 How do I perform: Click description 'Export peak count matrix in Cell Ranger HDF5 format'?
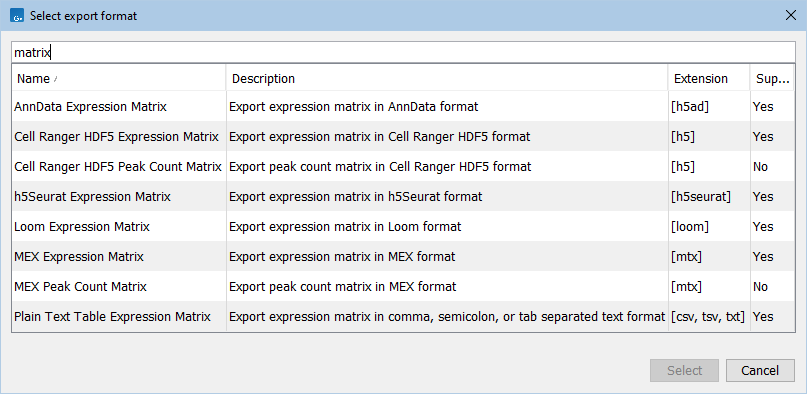click(380, 166)
